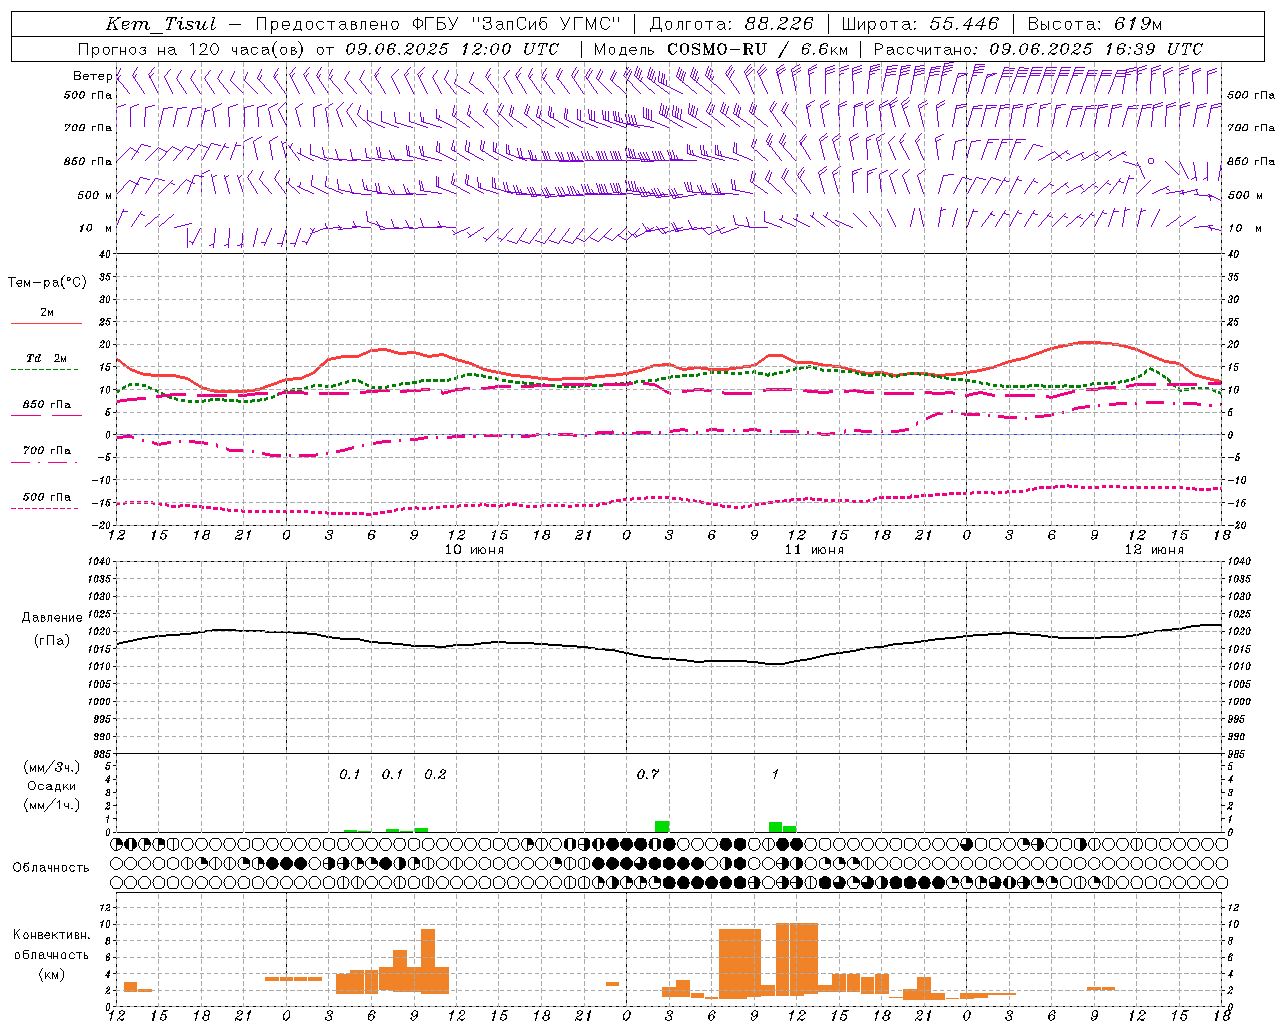The image size is (1280, 1024).
Task: Click the 11 июня date label
Action: [814, 549]
